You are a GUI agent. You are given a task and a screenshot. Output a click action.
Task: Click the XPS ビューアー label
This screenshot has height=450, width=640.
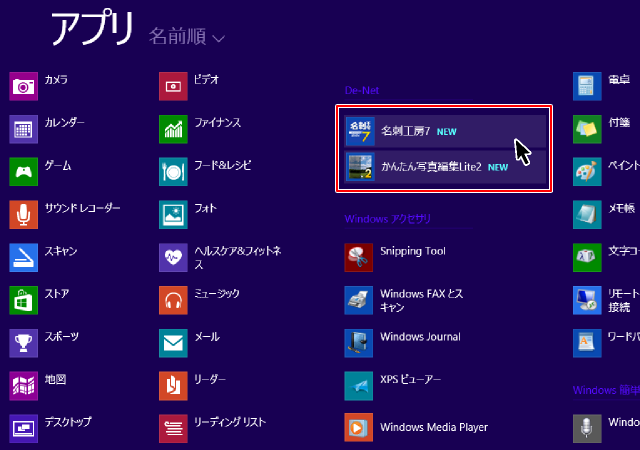(x=411, y=379)
